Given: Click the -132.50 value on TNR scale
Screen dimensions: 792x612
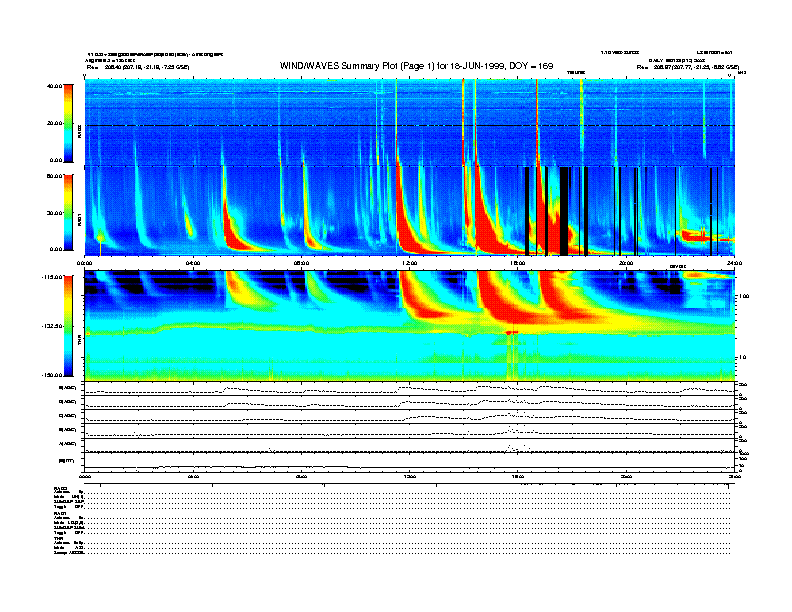Looking at the screenshot, I should (52, 326).
